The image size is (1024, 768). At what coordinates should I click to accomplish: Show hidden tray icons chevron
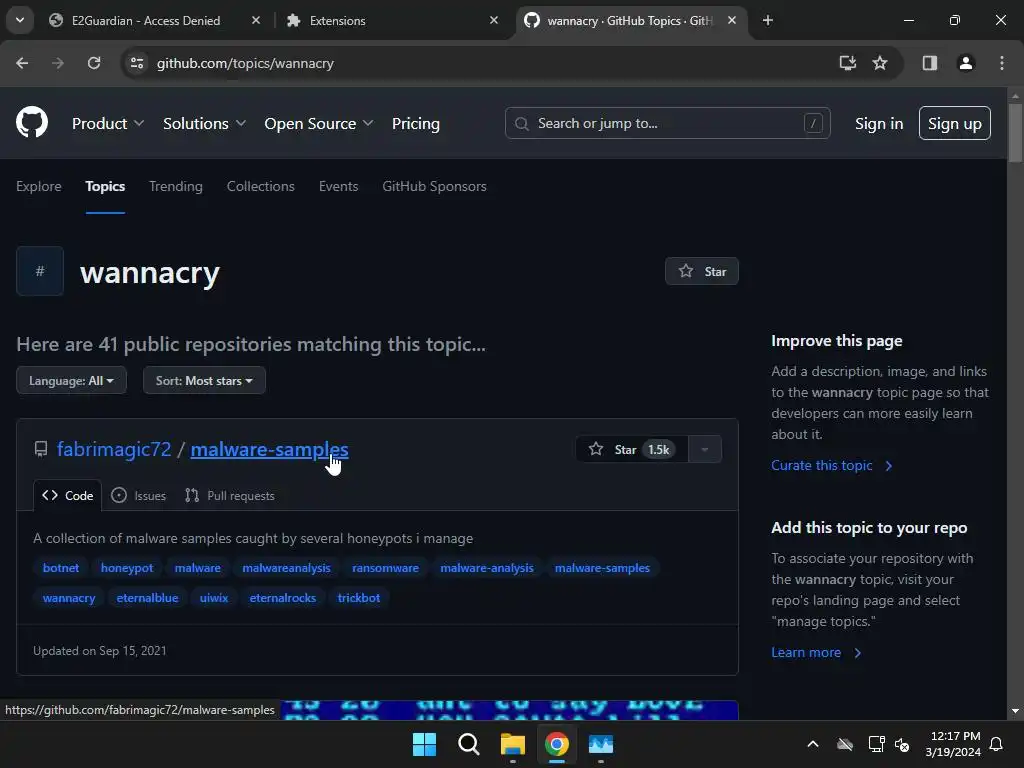pos(812,744)
